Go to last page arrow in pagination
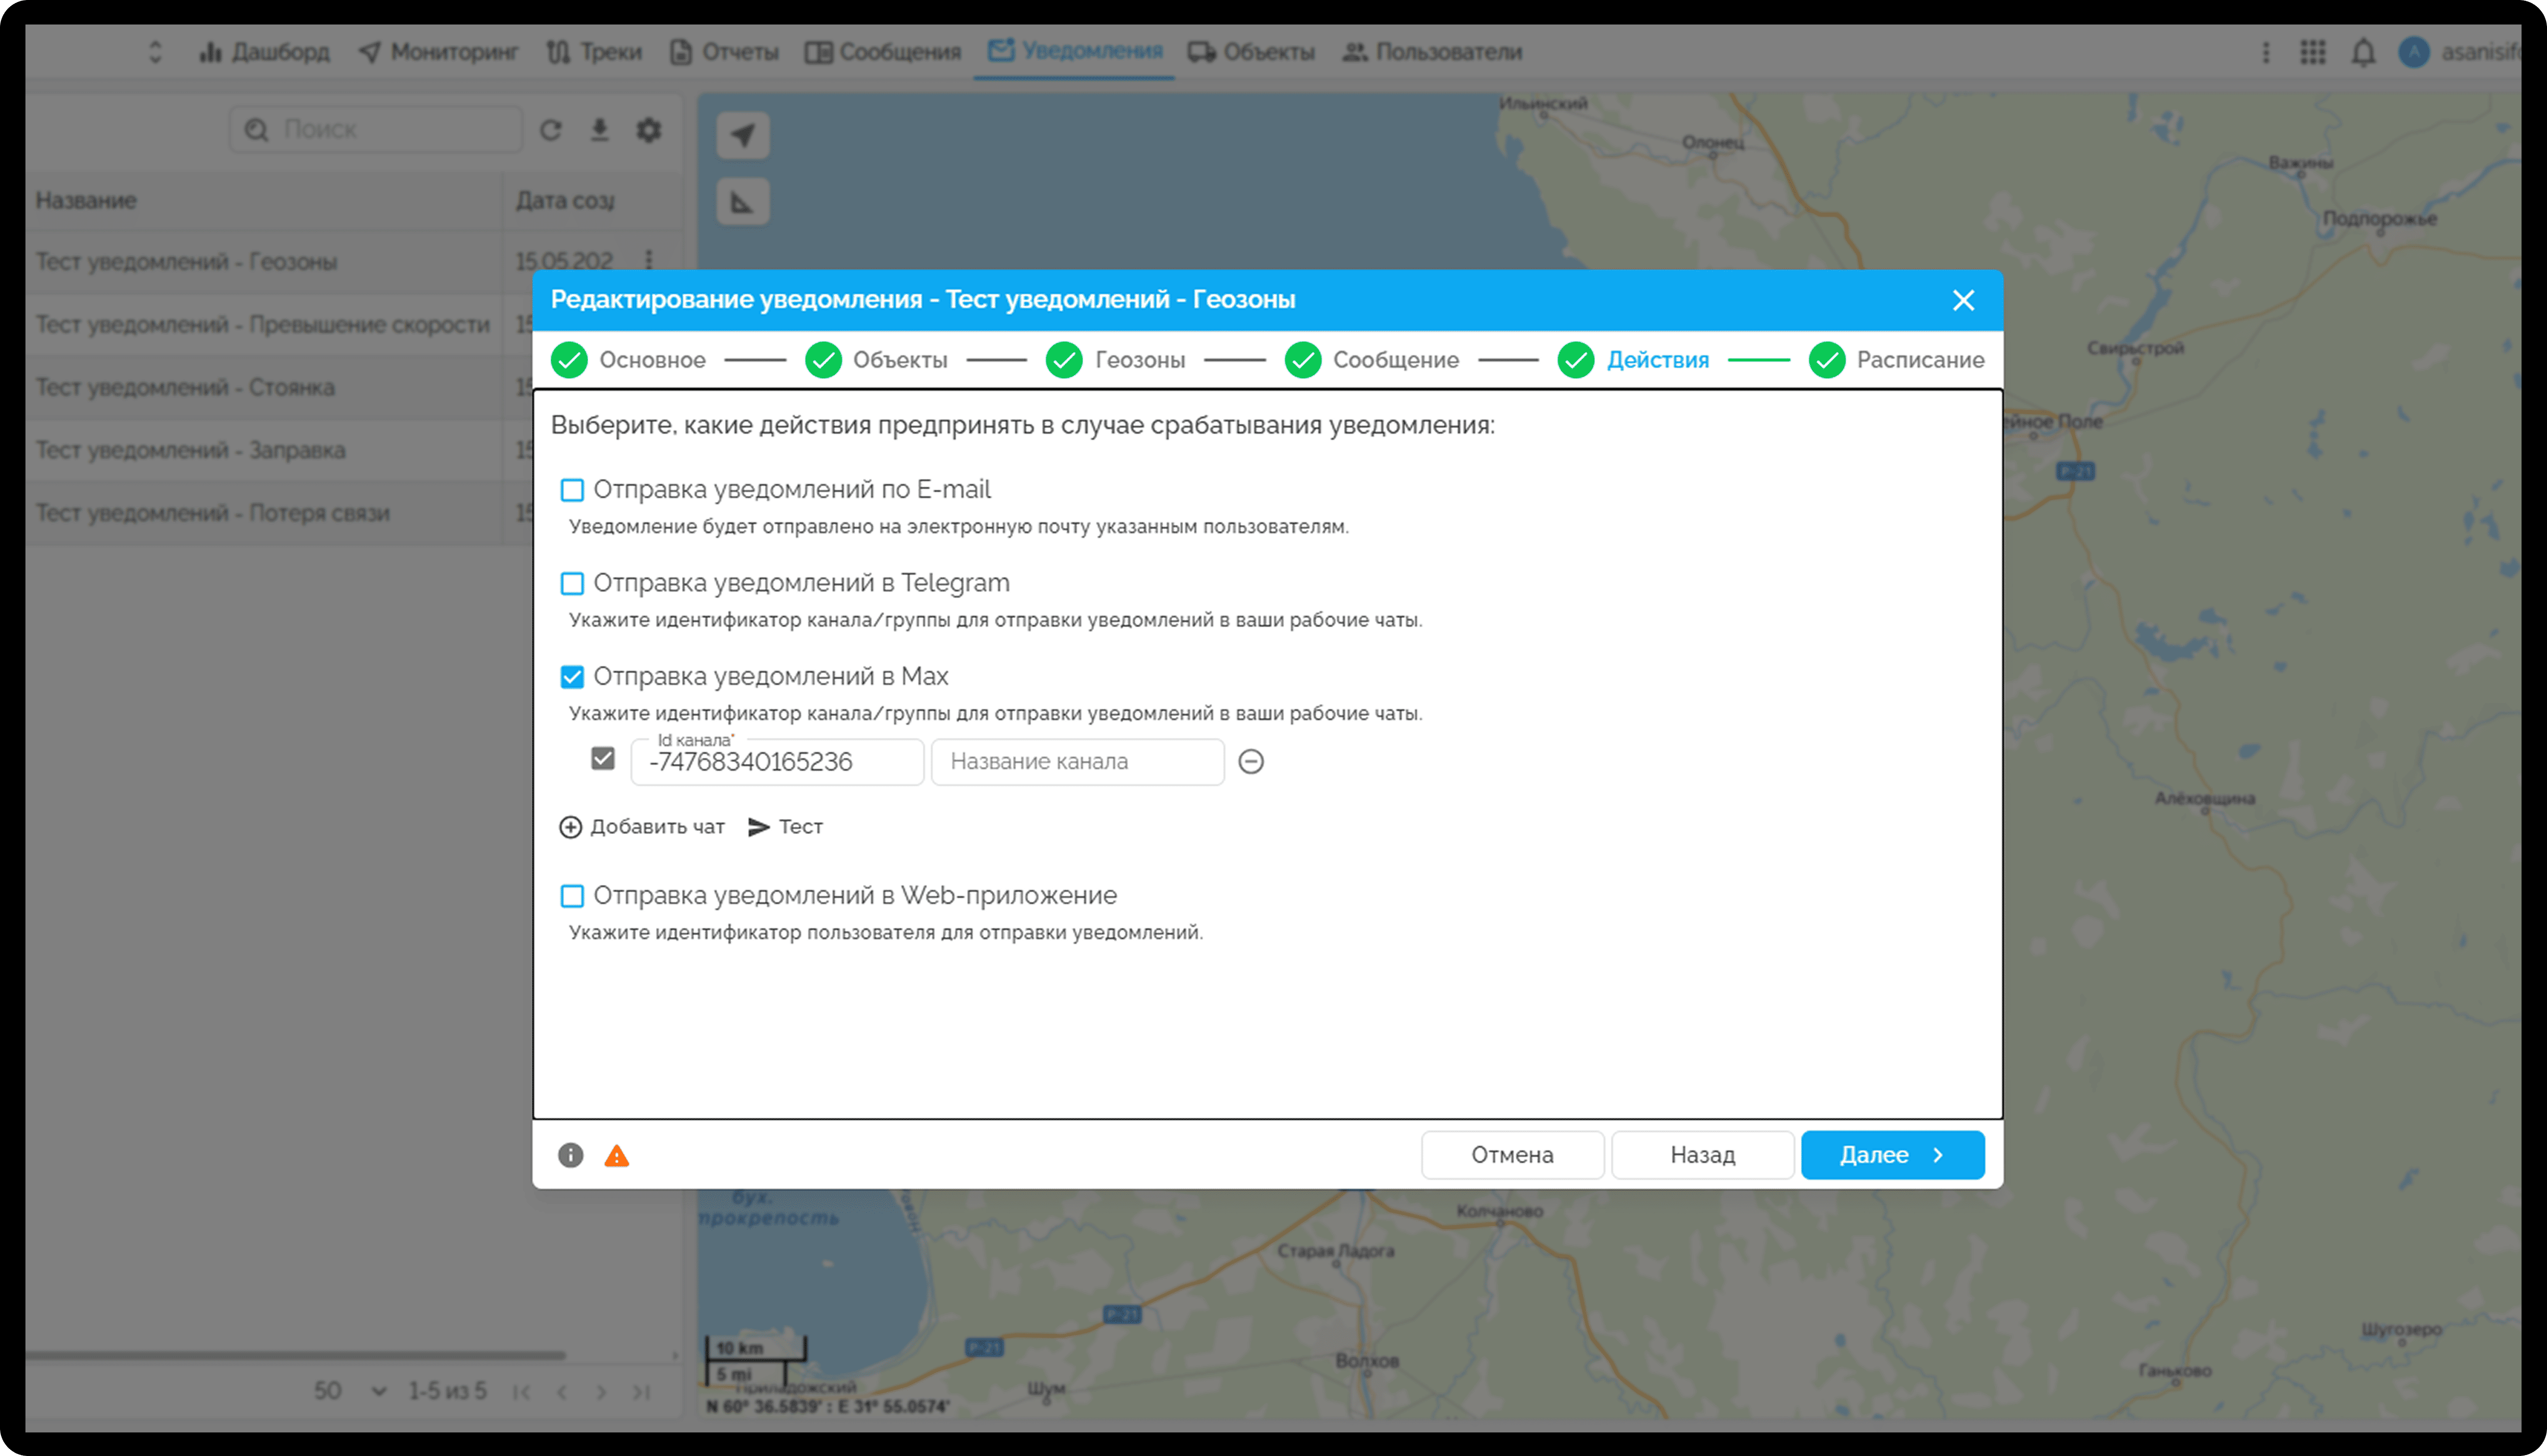The height and width of the screenshot is (1456, 2547). click(x=641, y=1392)
